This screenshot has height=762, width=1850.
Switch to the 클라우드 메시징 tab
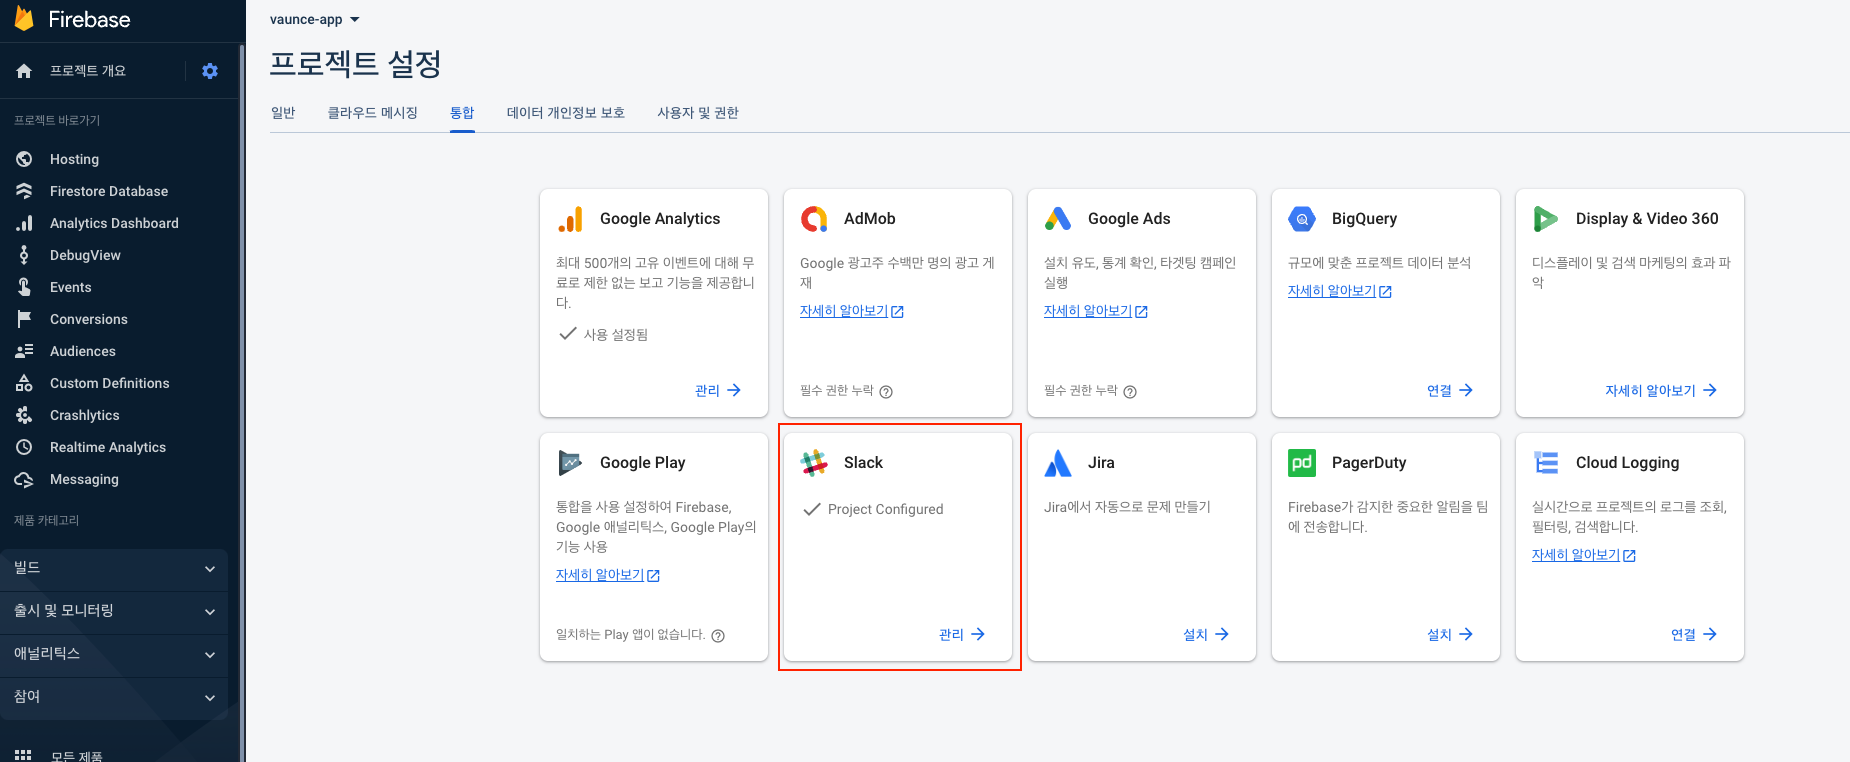coord(373,113)
